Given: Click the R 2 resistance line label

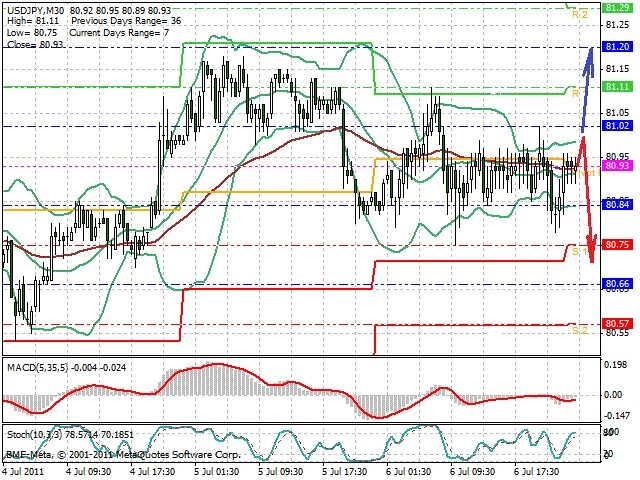Looking at the screenshot, I should pyautogui.click(x=580, y=15).
